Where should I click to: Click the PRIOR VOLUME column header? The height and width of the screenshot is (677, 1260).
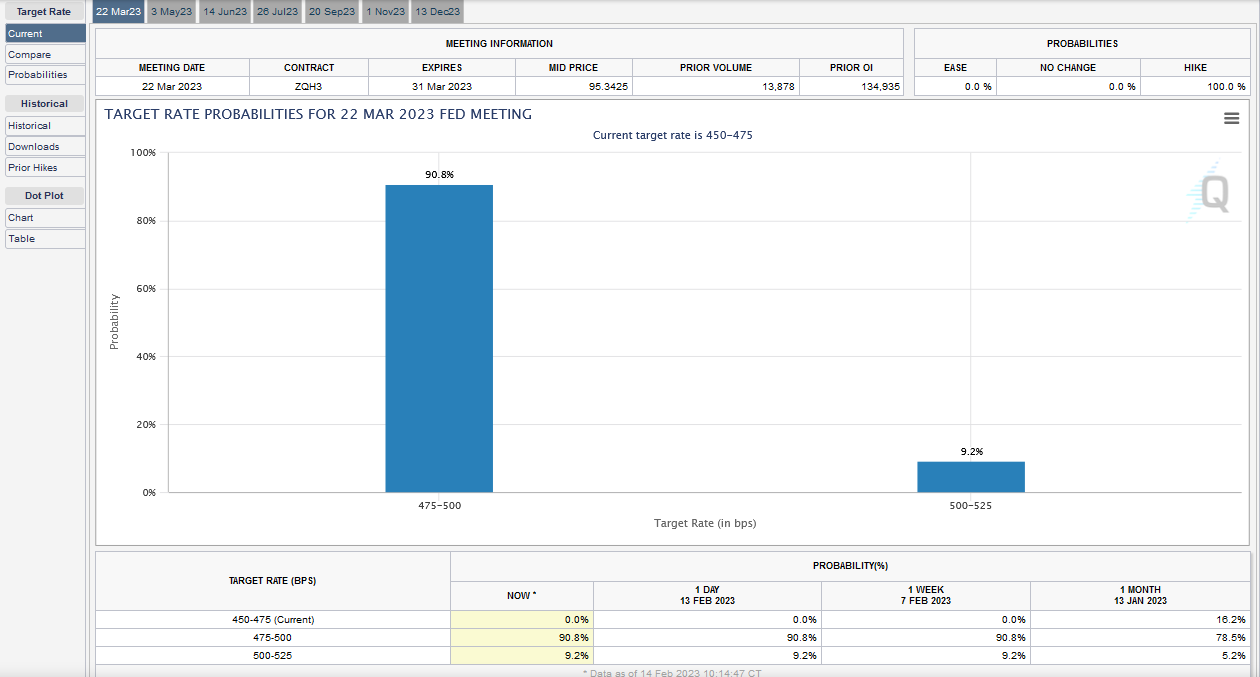click(x=716, y=68)
